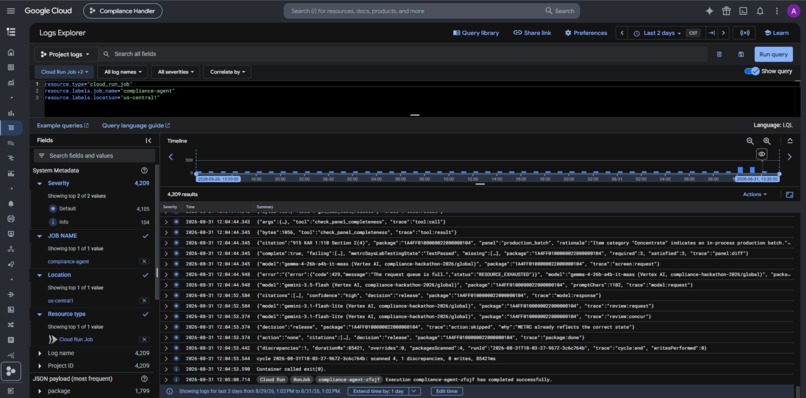Filter by Info severity value
Viewport: 806px width, 398px height.
(x=64, y=222)
